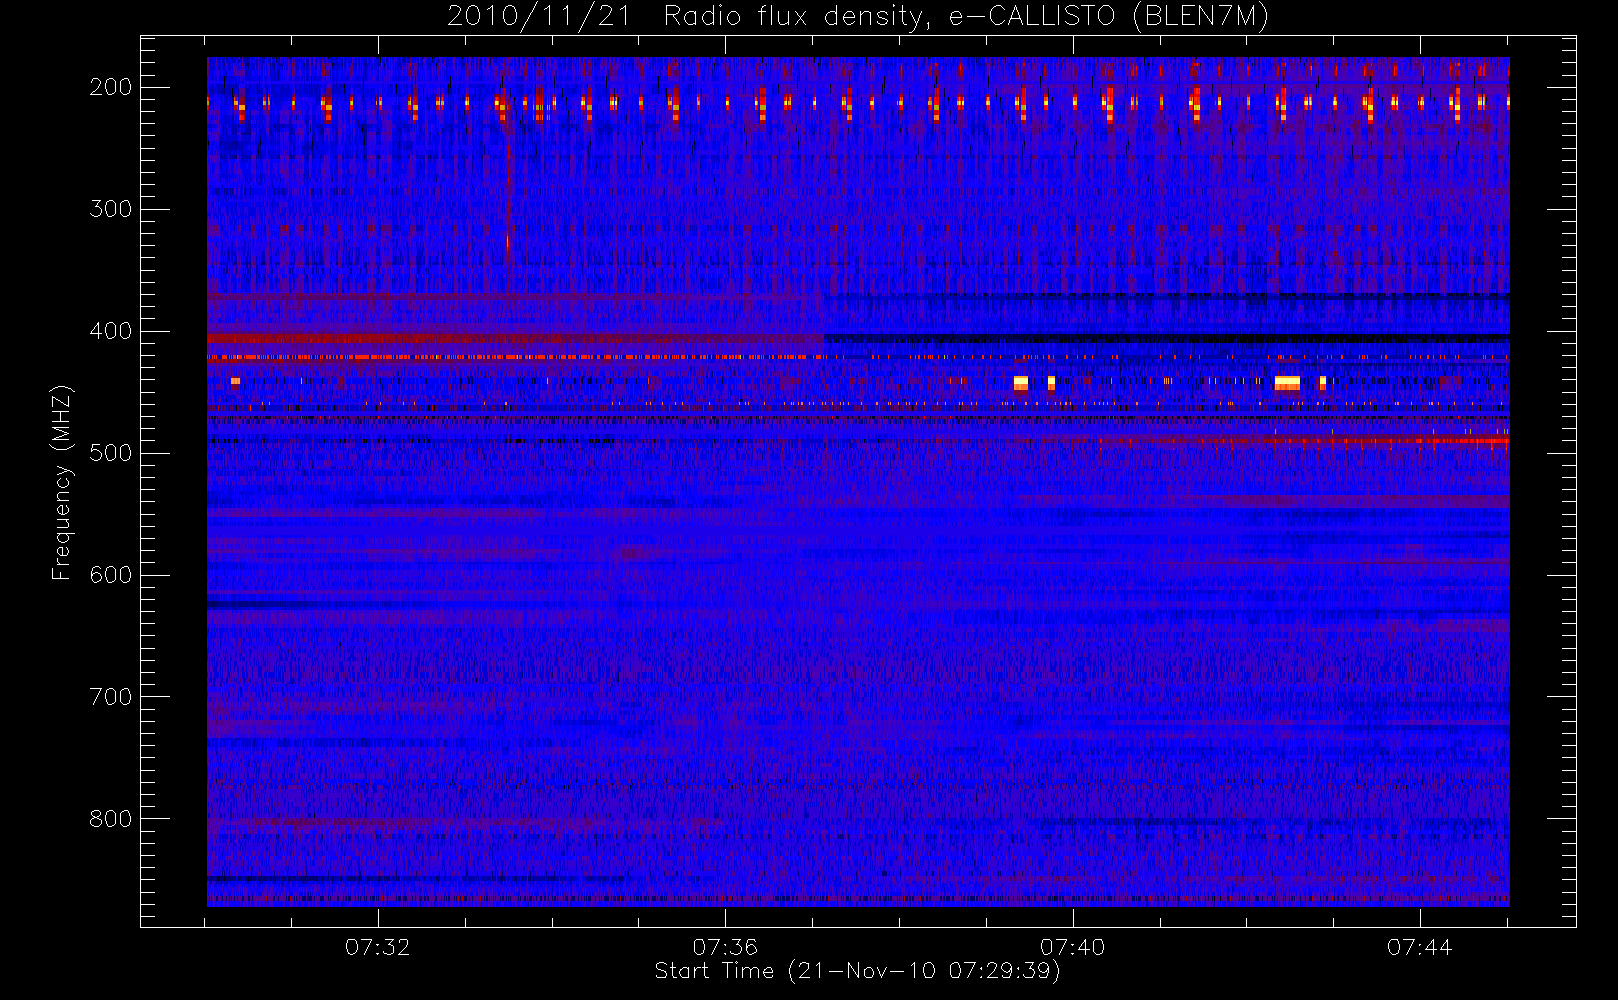Click the 600 frequency tick label

coord(111,575)
